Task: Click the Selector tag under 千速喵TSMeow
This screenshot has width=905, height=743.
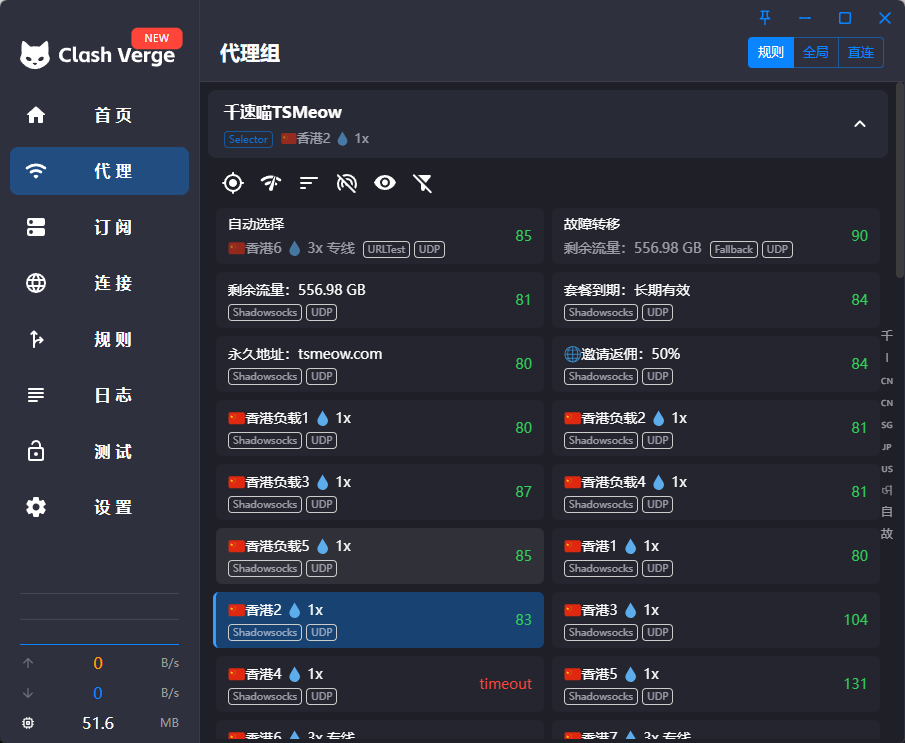Action: [x=248, y=139]
